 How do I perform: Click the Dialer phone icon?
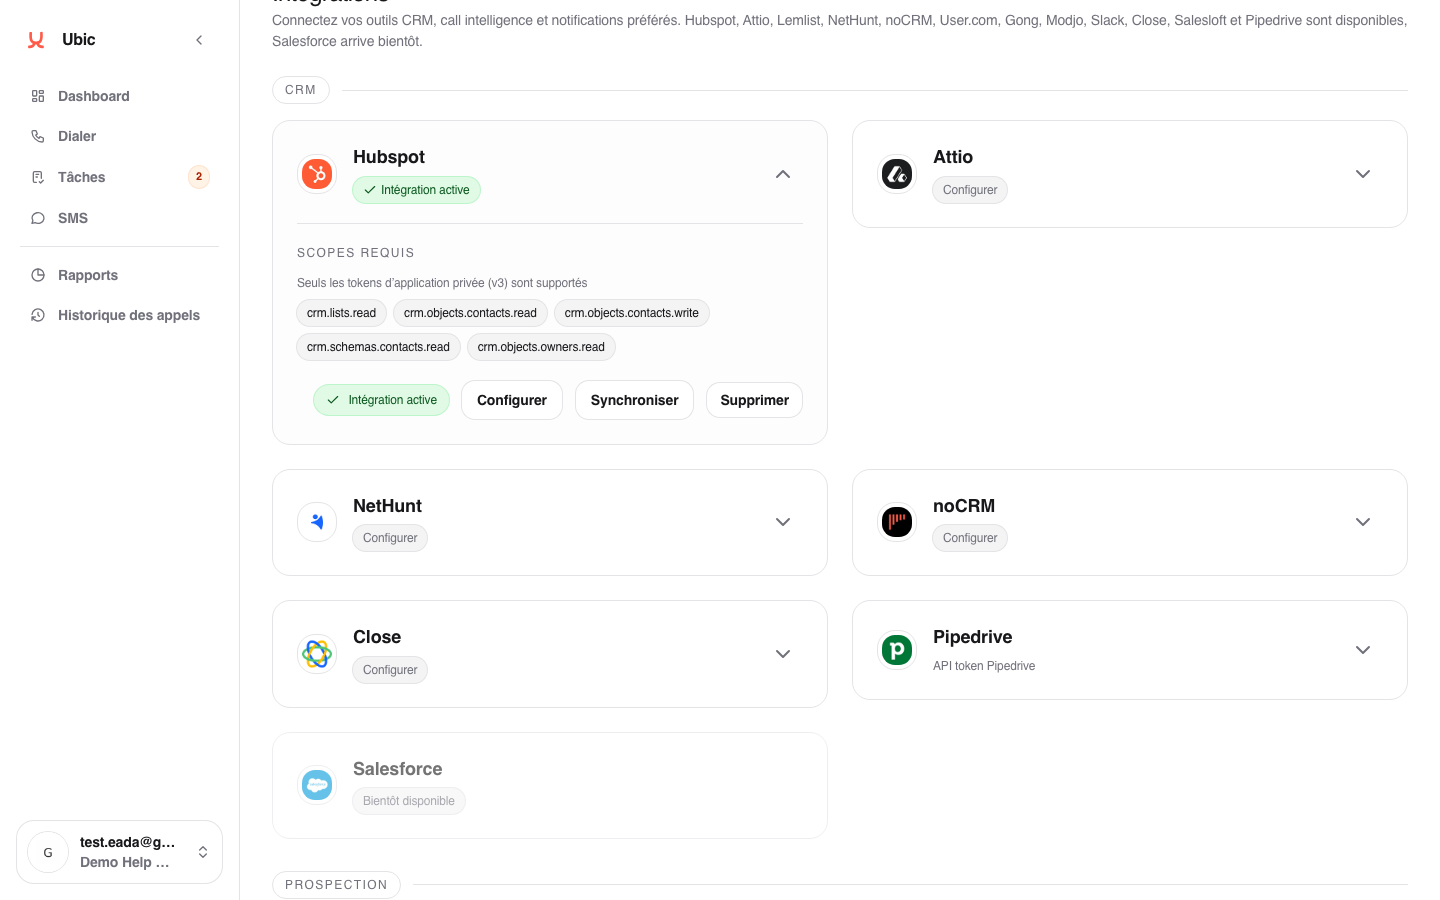tap(38, 136)
